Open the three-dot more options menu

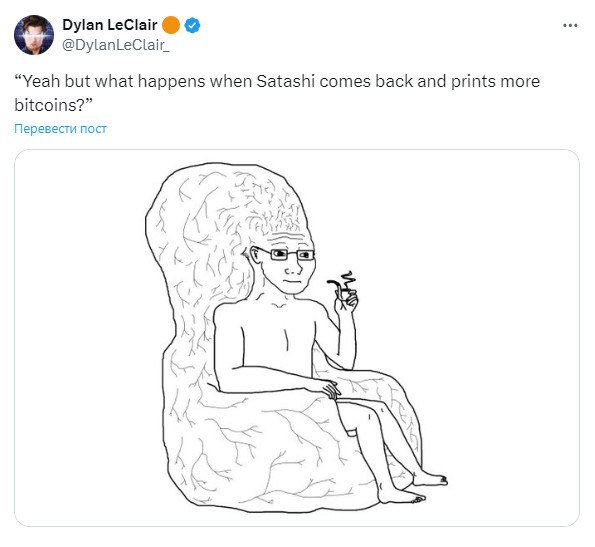[570, 25]
